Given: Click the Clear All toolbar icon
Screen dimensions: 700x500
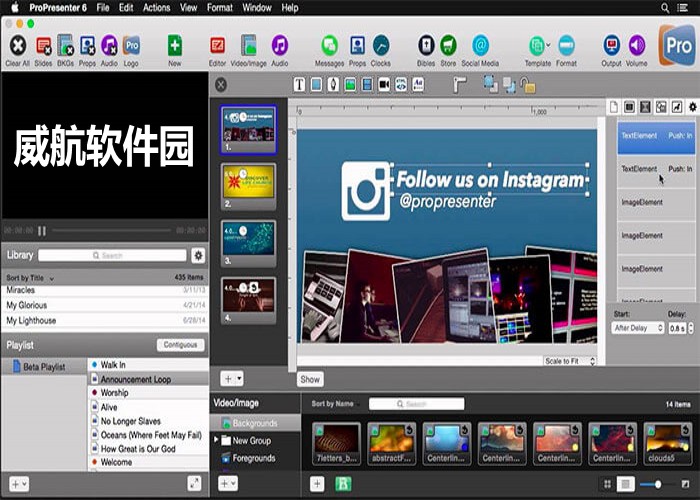Looking at the screenshot, I should pos(17,45).
